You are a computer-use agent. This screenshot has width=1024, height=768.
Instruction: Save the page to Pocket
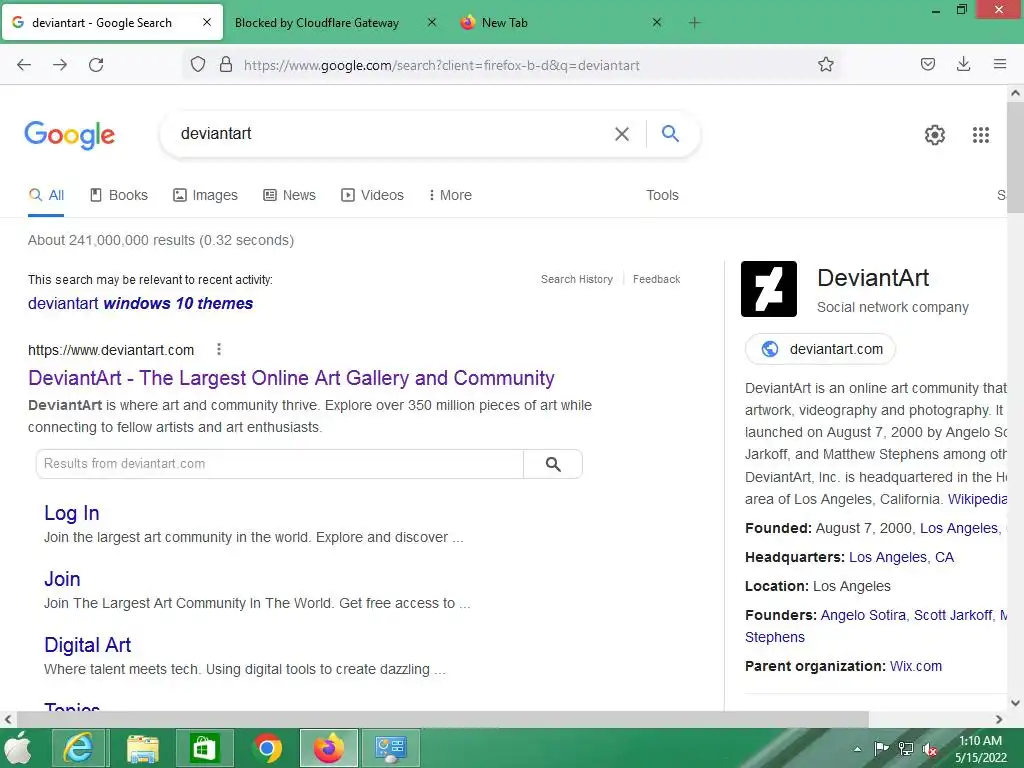pyautogui.click(x=927, y=64)
